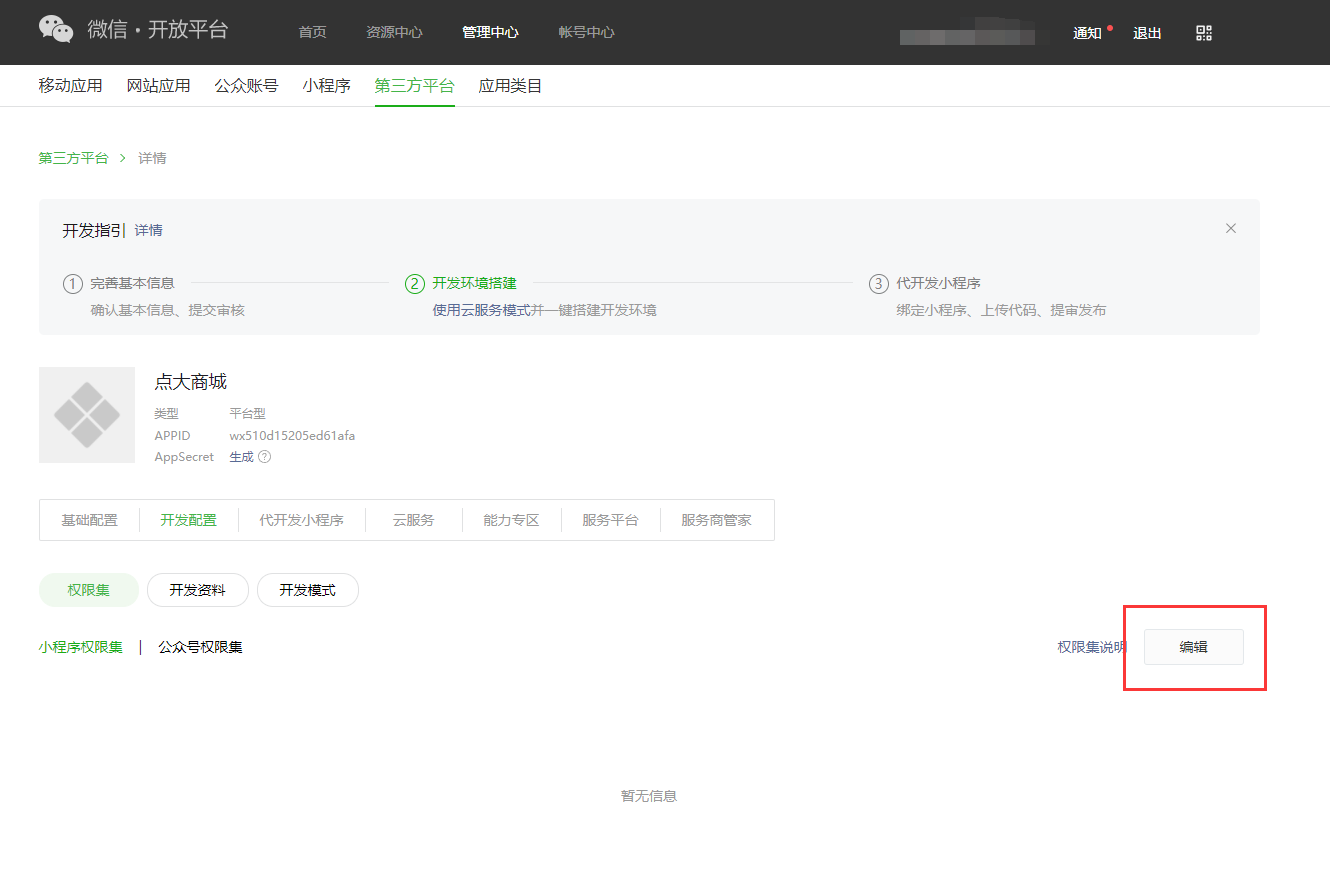Screen dimensions: 1330x878
Task: Click 使用云服务模式并一键搭建开发环境 description
Action: coord(545,310)
